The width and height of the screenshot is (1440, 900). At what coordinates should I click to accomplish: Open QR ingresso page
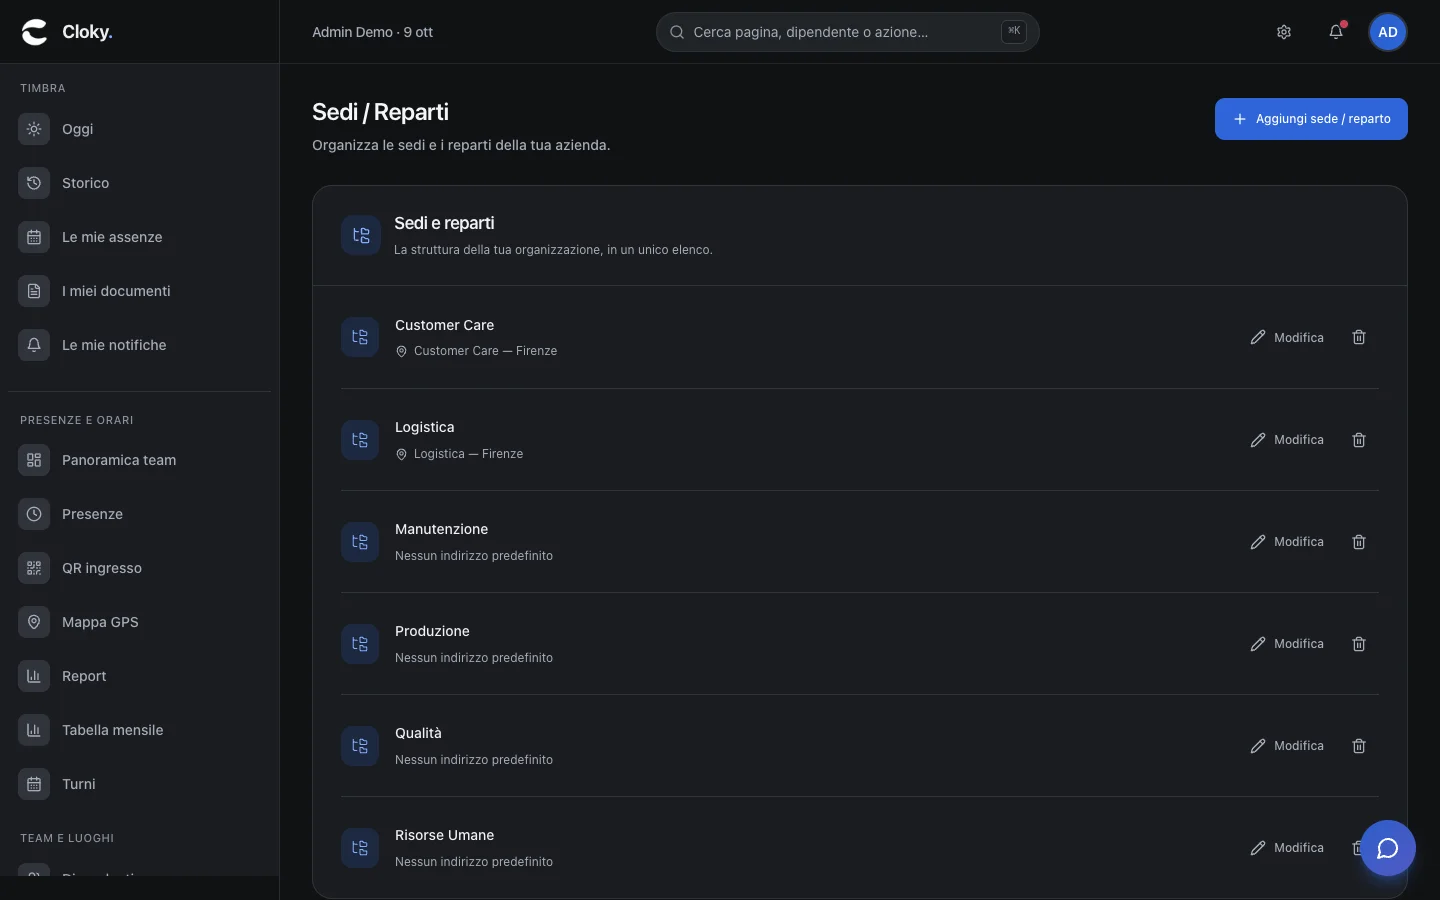click(139, 568)
